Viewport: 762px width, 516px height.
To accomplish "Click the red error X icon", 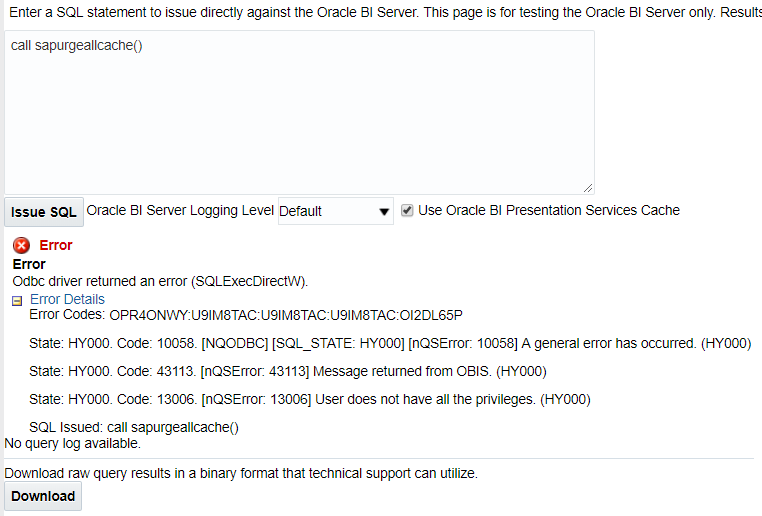I will pyautogui.click(x=21, y=245).
